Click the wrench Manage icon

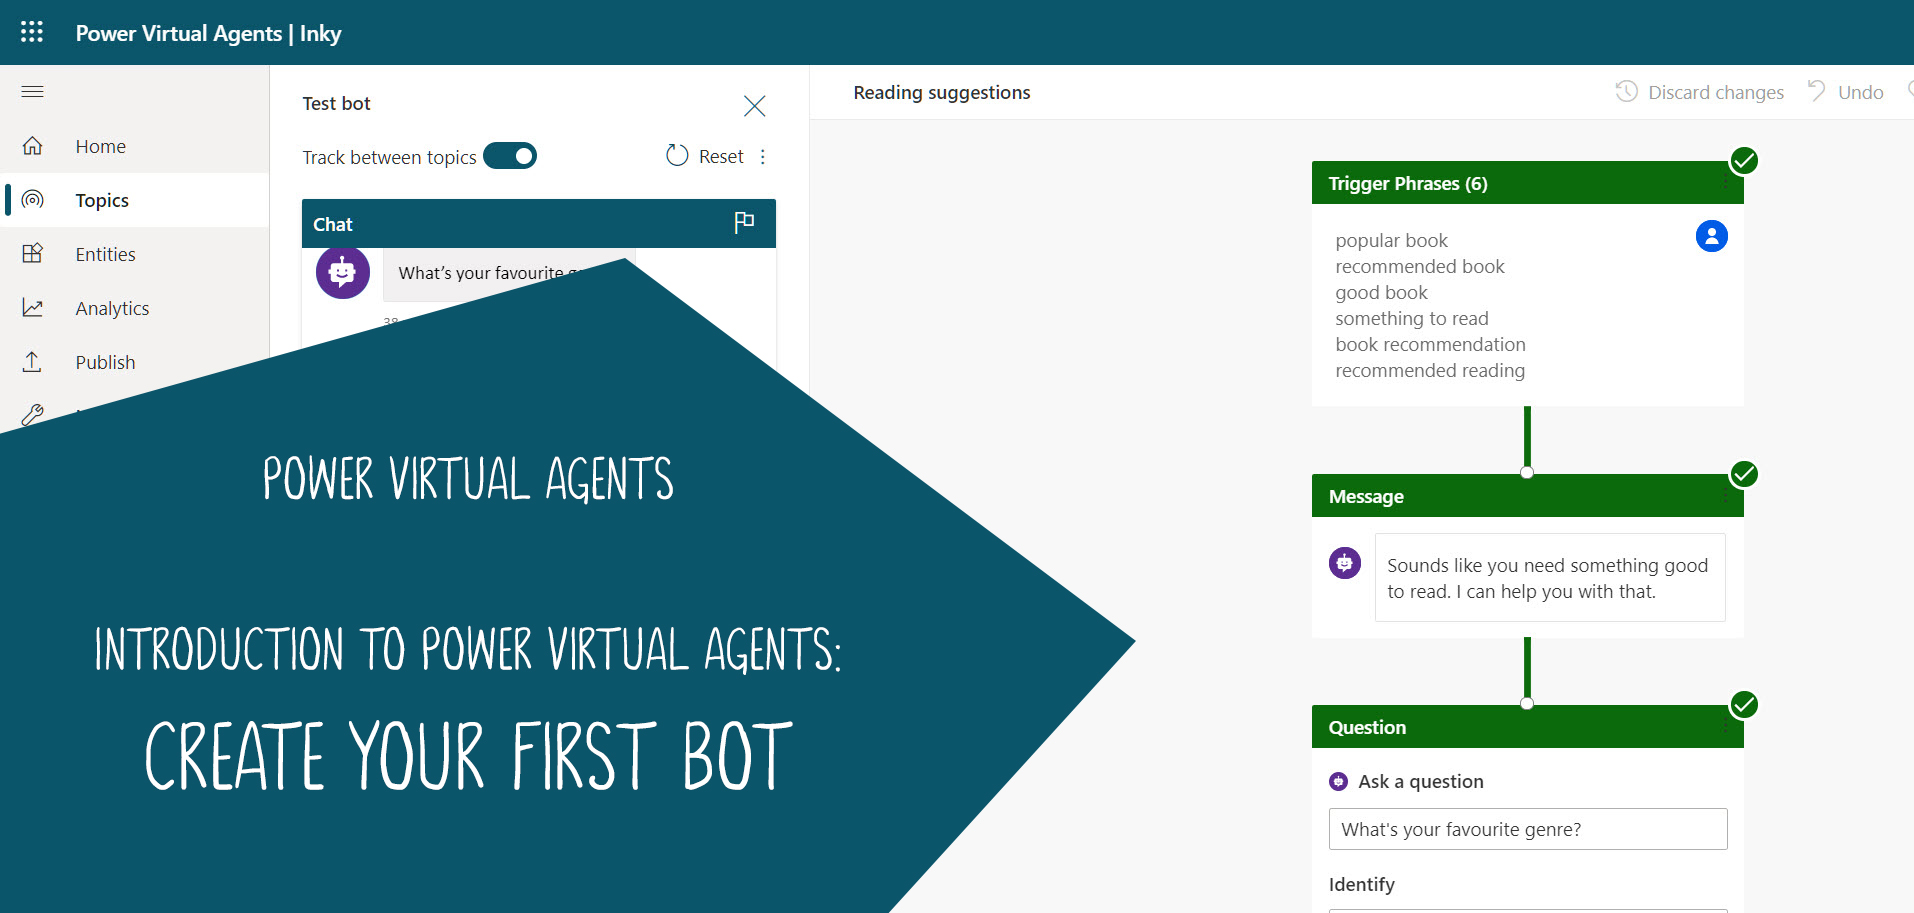click(32, 414)
